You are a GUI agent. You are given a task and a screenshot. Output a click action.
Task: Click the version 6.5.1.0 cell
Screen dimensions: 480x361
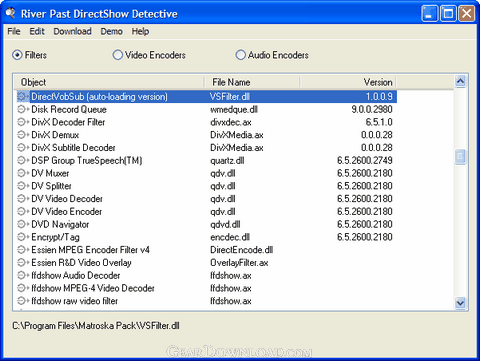click(x=379, y=122)
